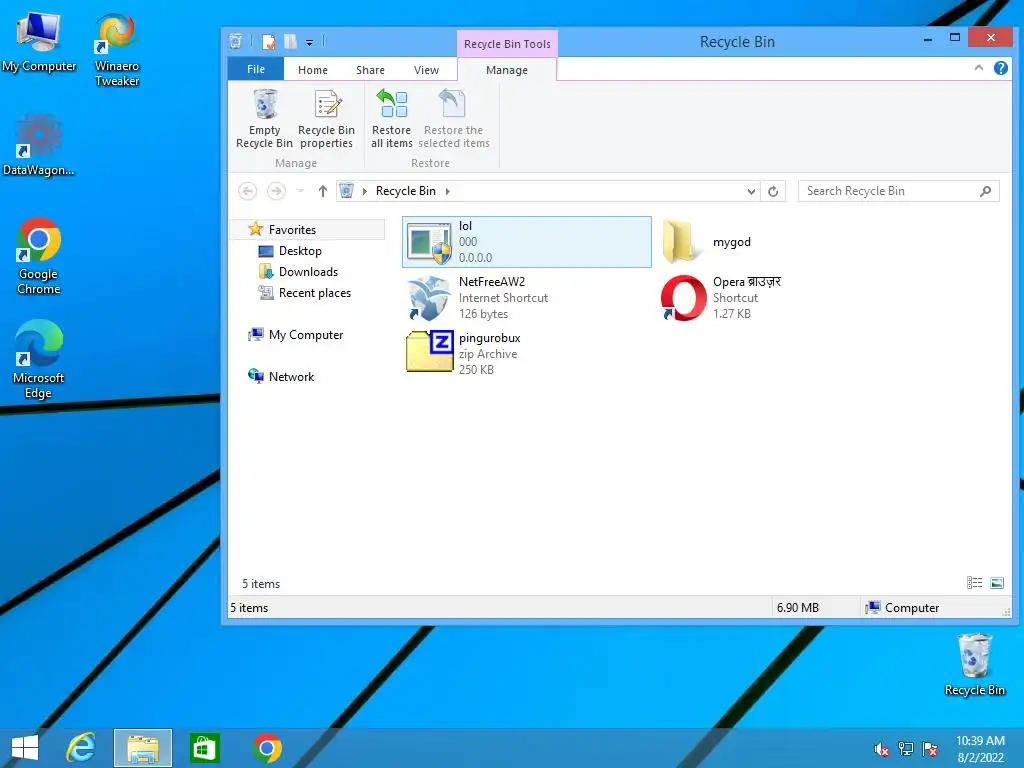Image resolution: width=1024 pixels, height=768 pixels.
Task: Click the taskbar clock showing 10:39 AM
Action: [x=980, y=748]
